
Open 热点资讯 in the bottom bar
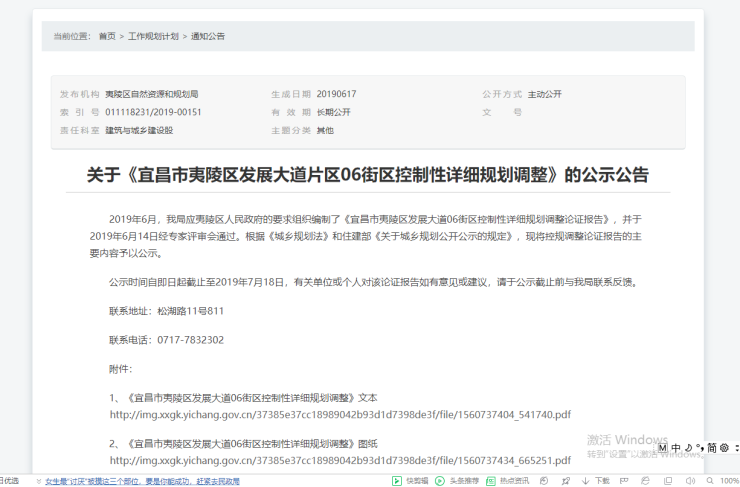[x=507, y=481]
